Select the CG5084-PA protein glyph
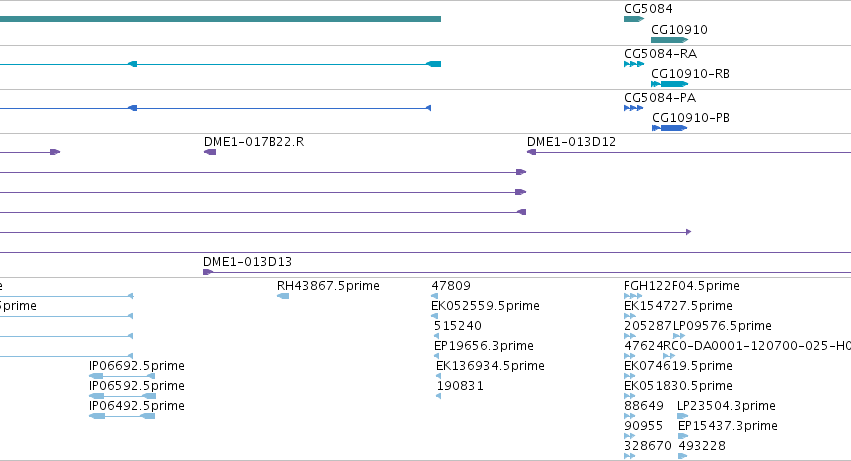Image resolution: width=851 pixels, height=461 pixels. pos(633,108)
